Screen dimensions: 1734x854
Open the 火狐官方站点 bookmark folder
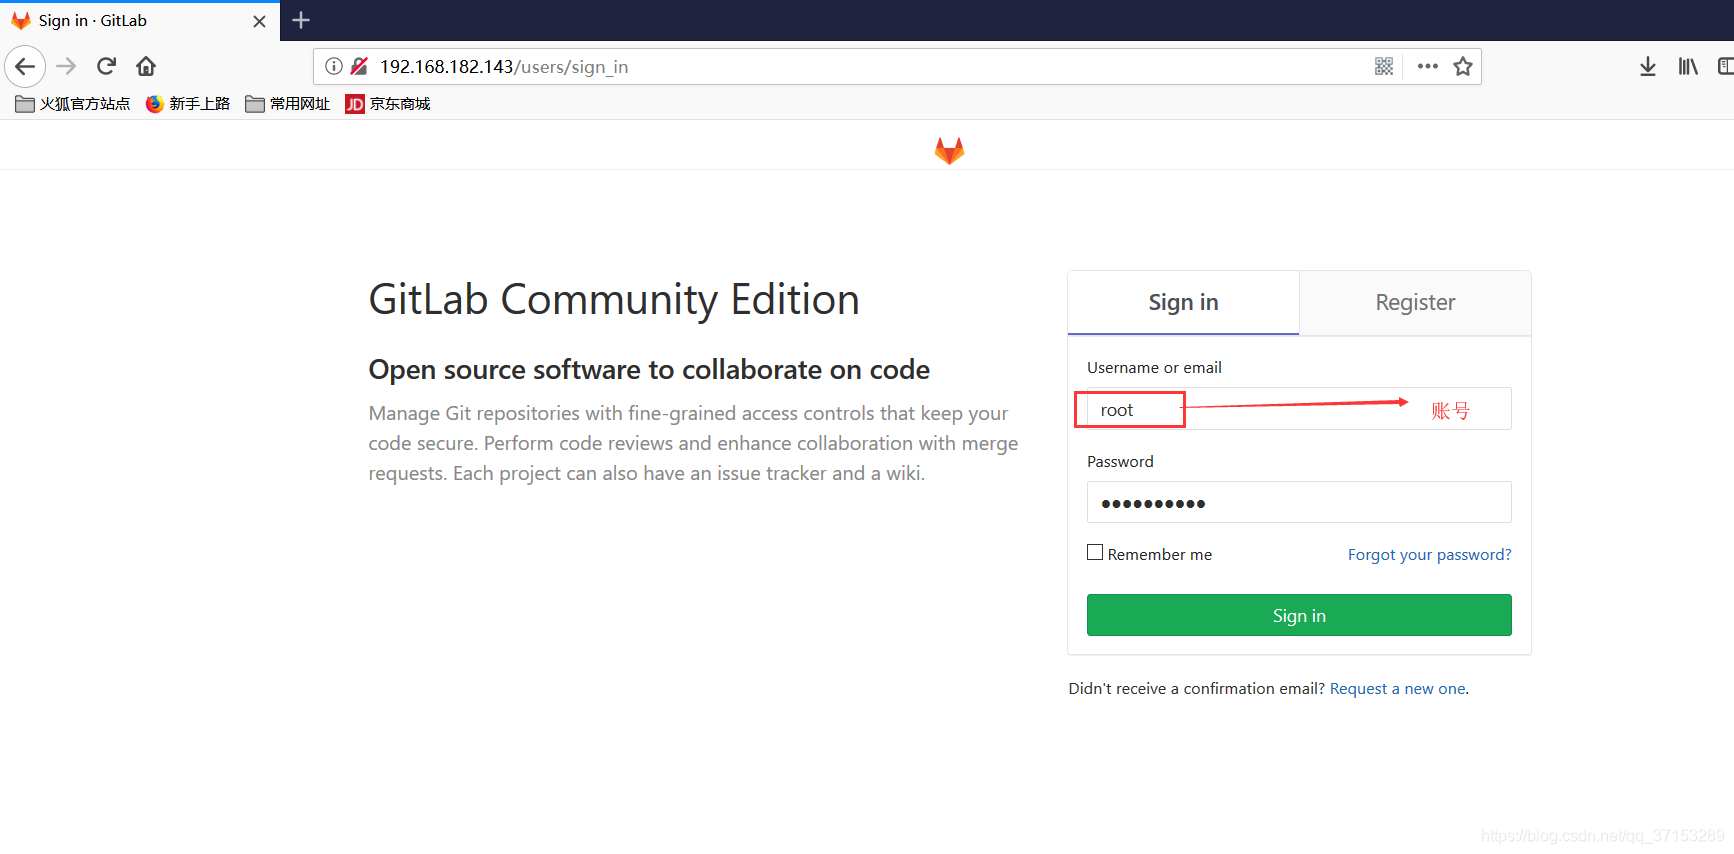point(72,104)
